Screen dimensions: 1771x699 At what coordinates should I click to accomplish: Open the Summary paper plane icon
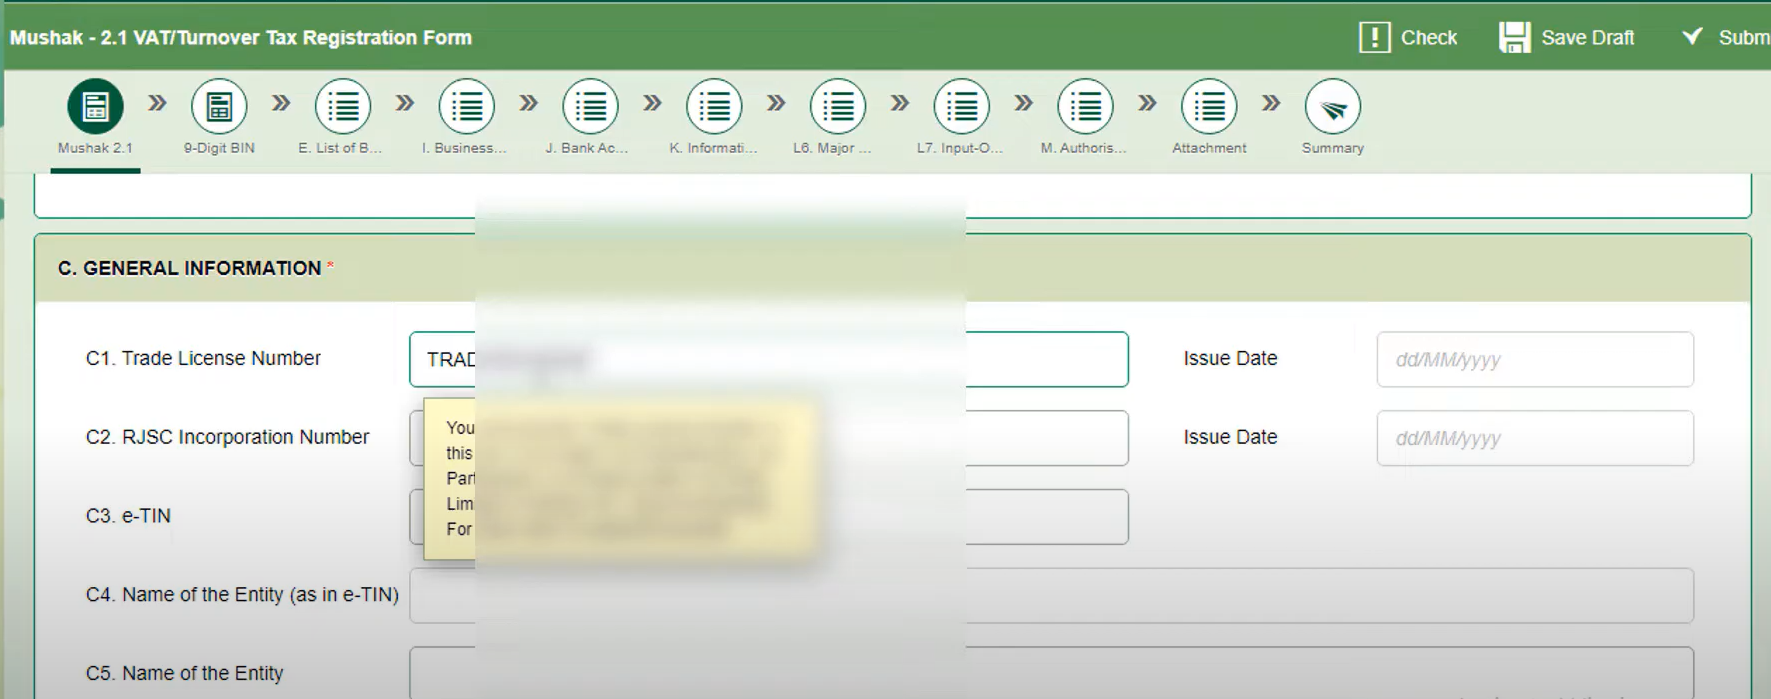pos(1332,106)
